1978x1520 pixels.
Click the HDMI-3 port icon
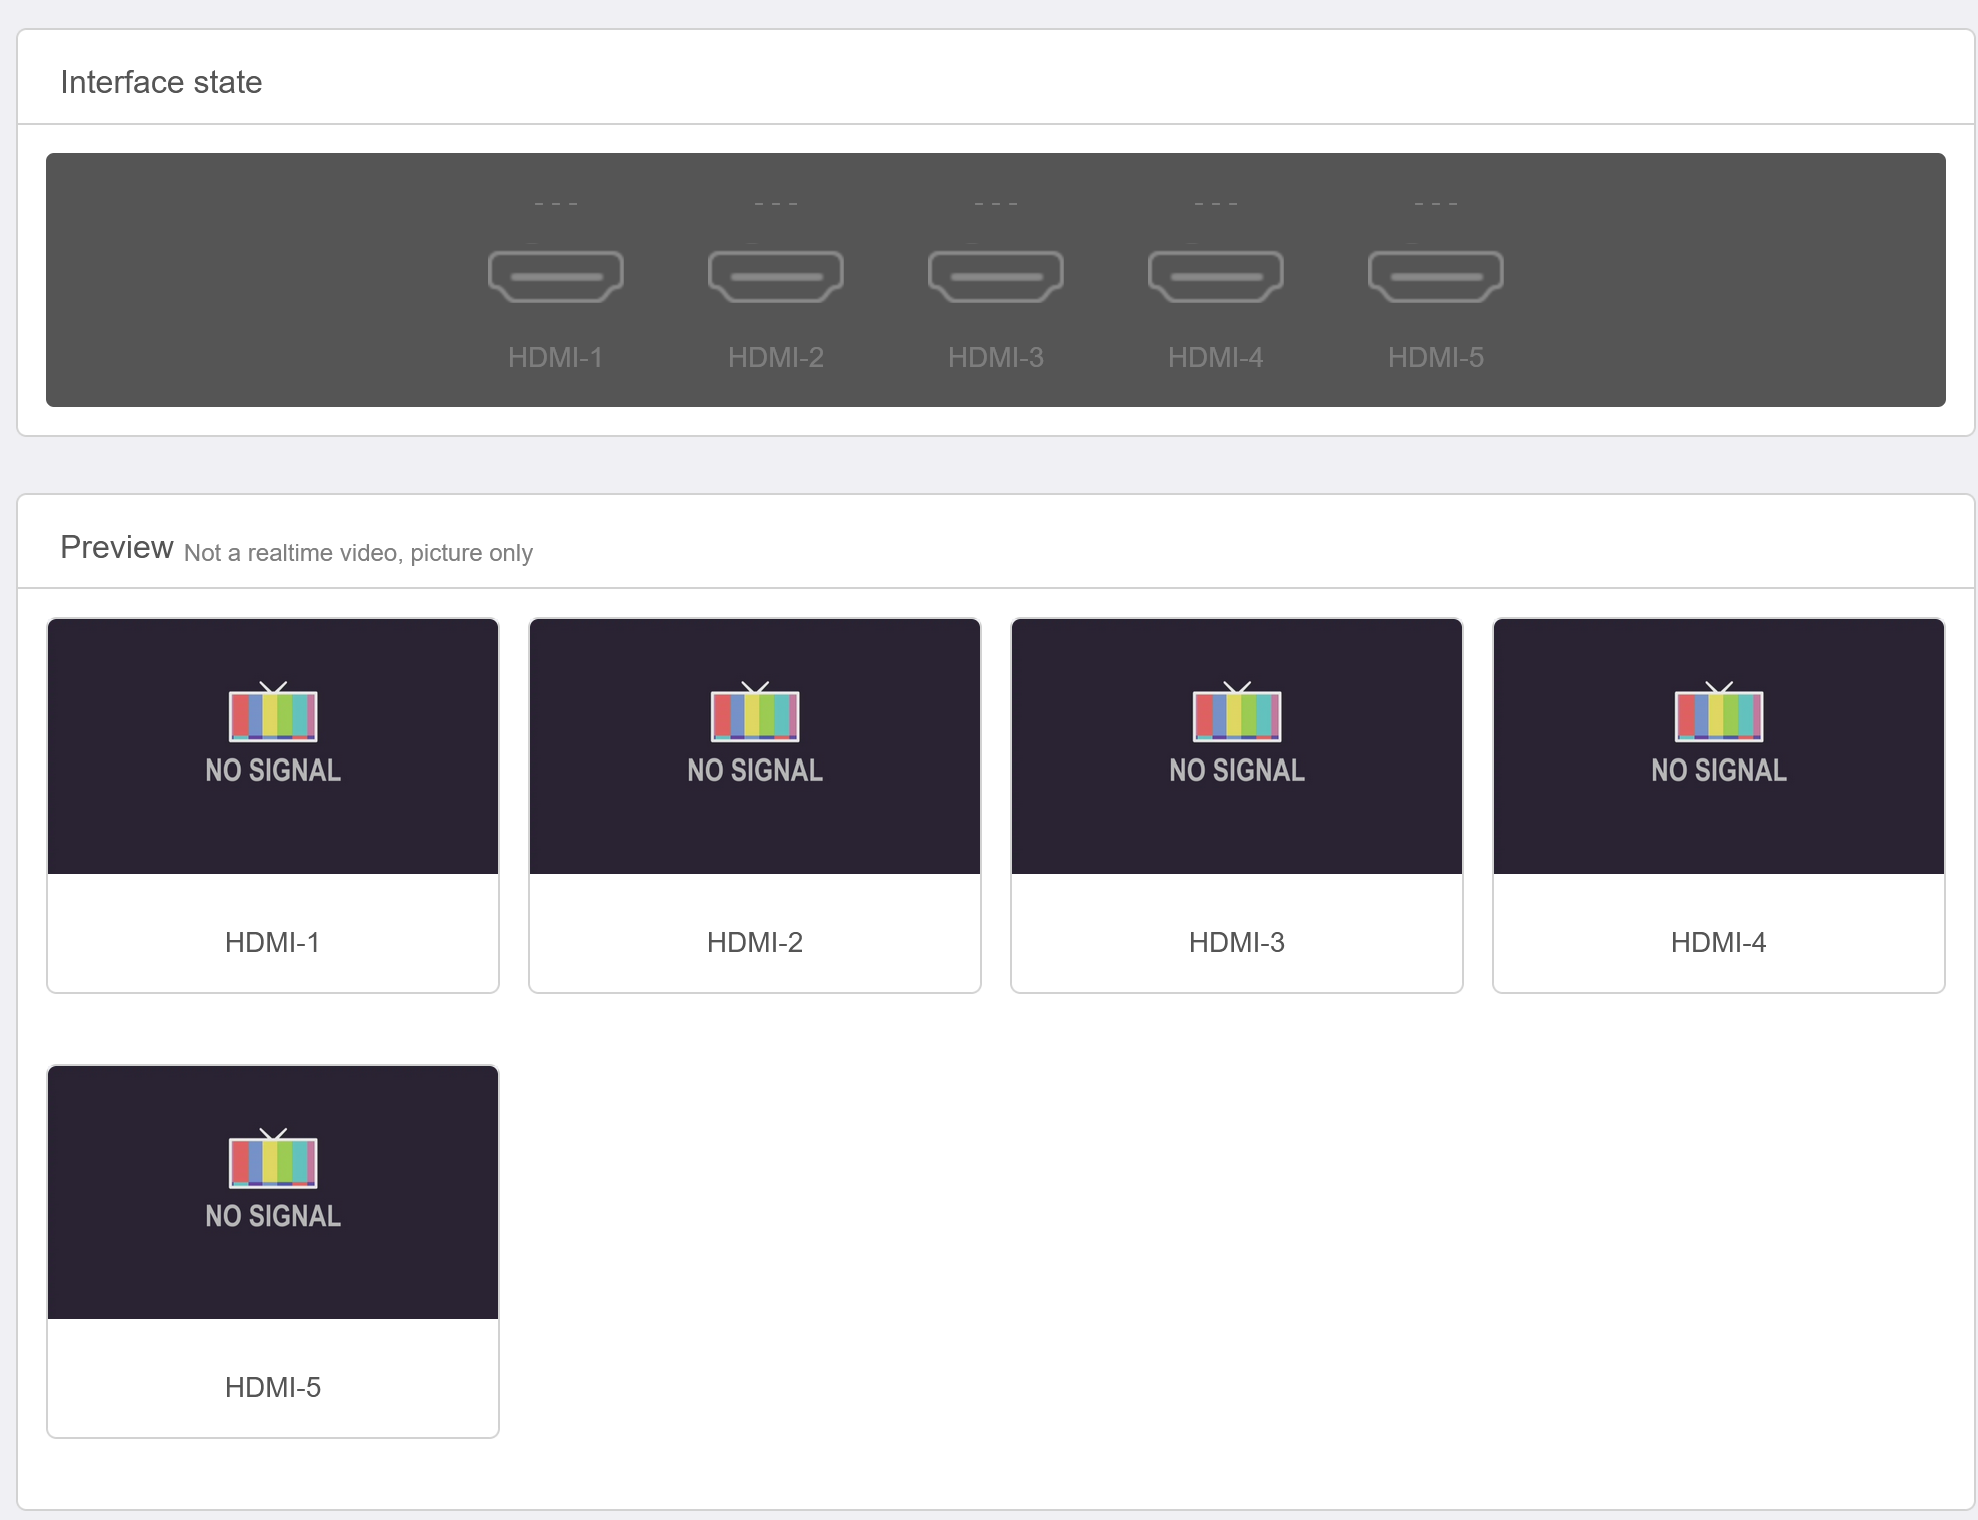point(995,276)
